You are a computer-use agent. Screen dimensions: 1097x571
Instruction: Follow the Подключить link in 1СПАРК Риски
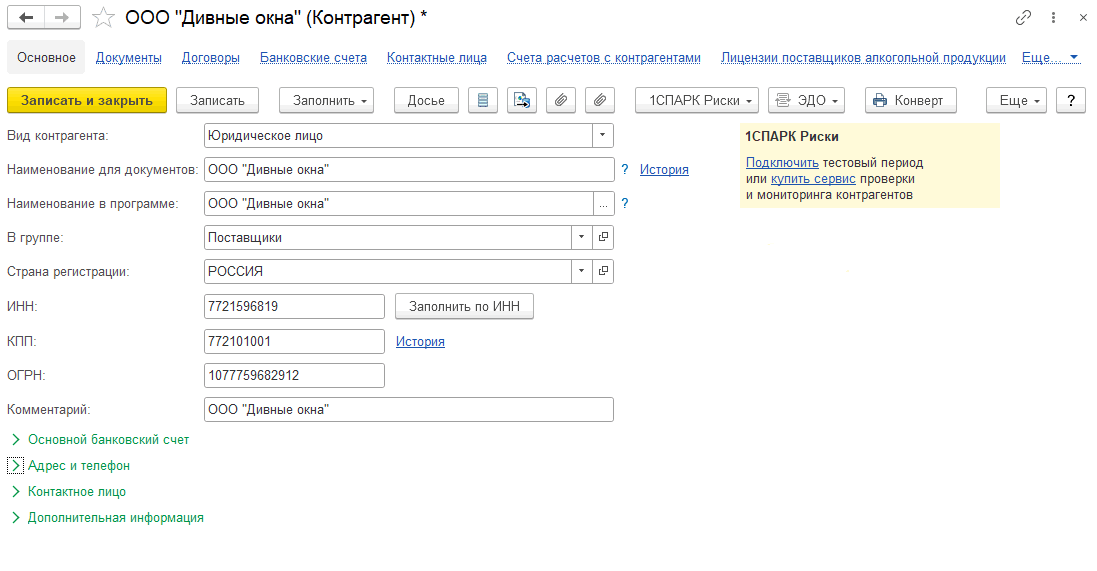click(782, 162)
